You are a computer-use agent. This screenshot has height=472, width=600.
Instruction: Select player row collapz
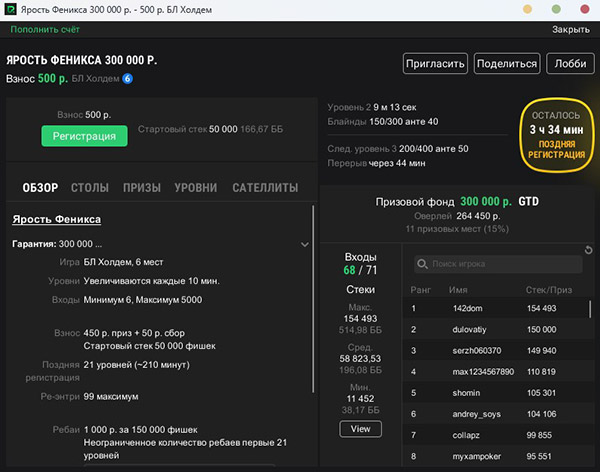point(496,435)
